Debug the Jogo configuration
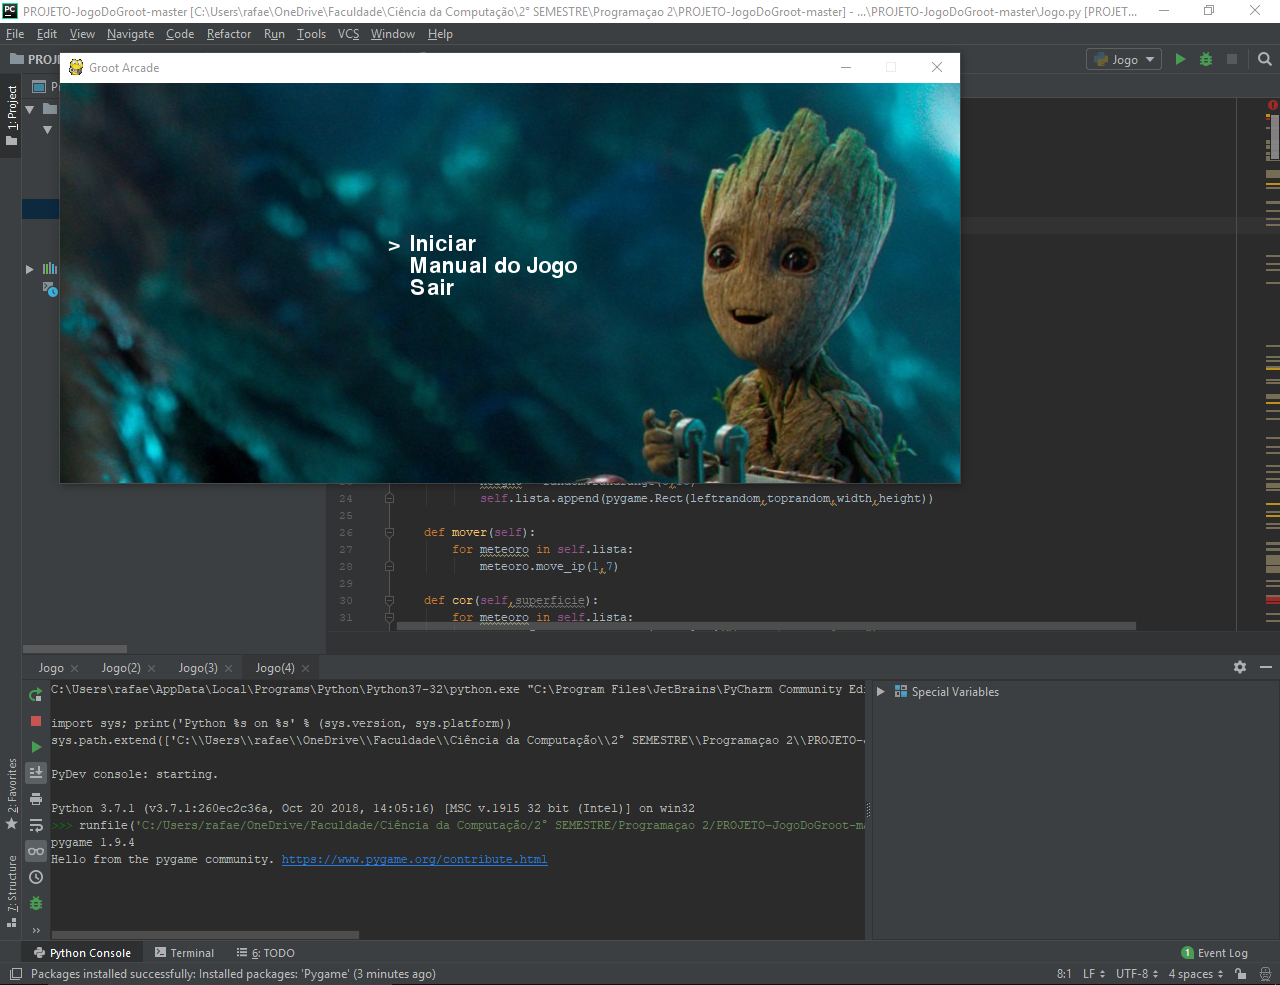This screenshot has width=1280, height=985. (x=1204, y=59)
